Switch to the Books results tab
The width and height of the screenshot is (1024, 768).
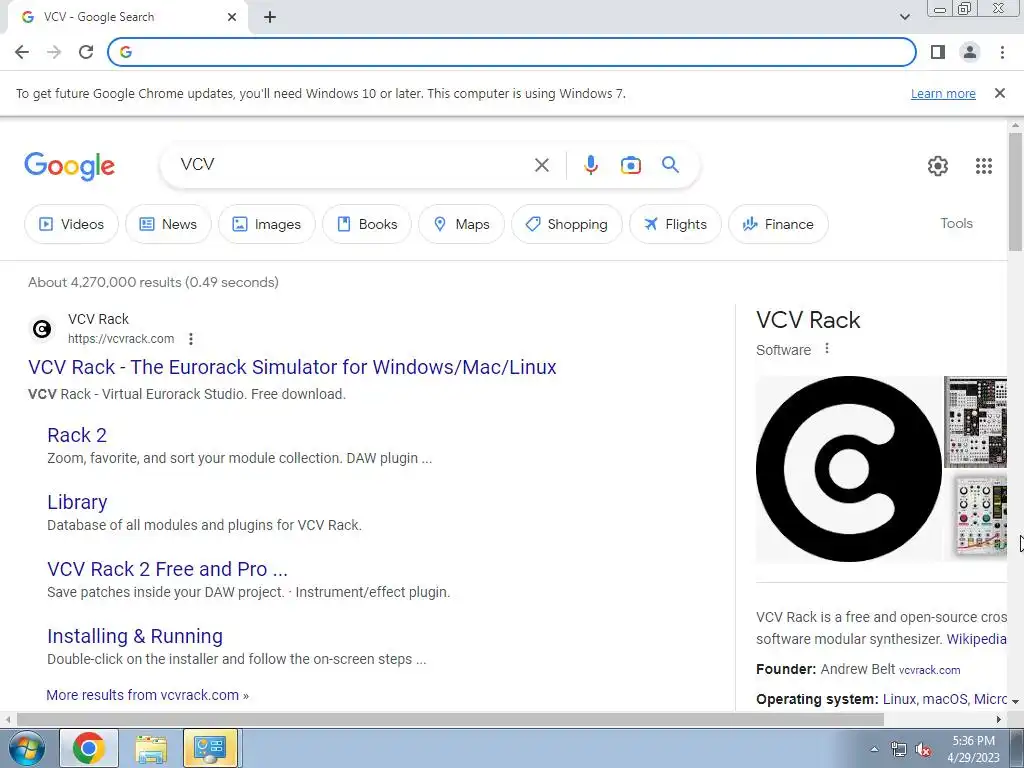pyautogui.click(x=366, y=224)
